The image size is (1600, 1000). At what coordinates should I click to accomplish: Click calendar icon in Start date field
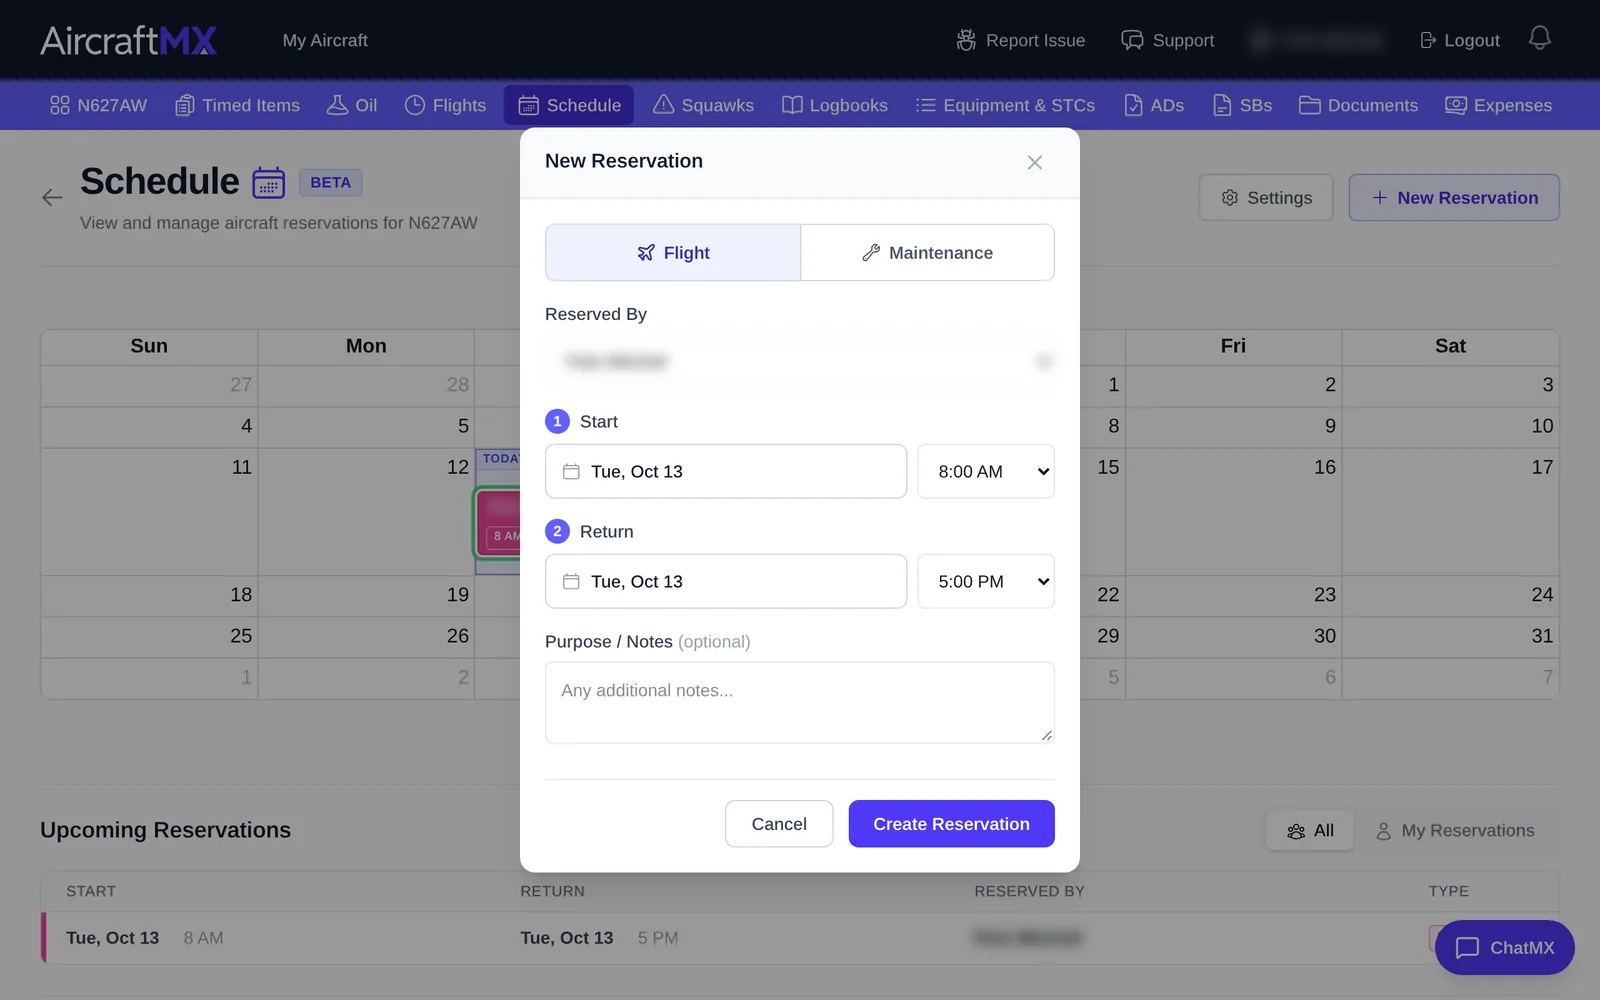coord(571,471)
